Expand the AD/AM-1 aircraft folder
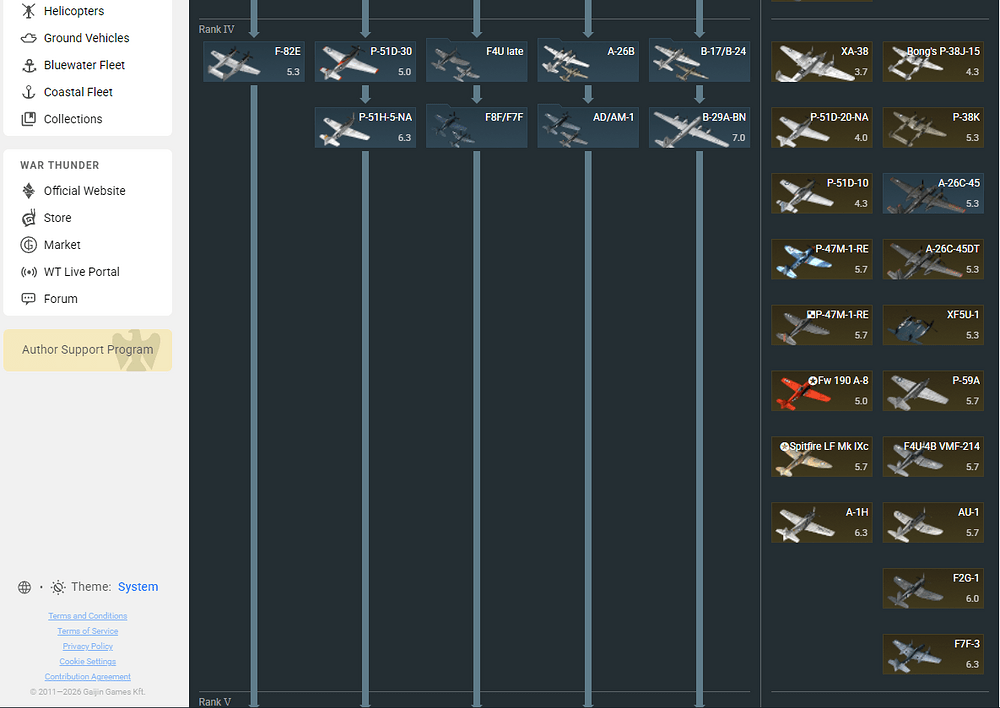Screen dimensions: 1000x708 [x=587, y=128]
